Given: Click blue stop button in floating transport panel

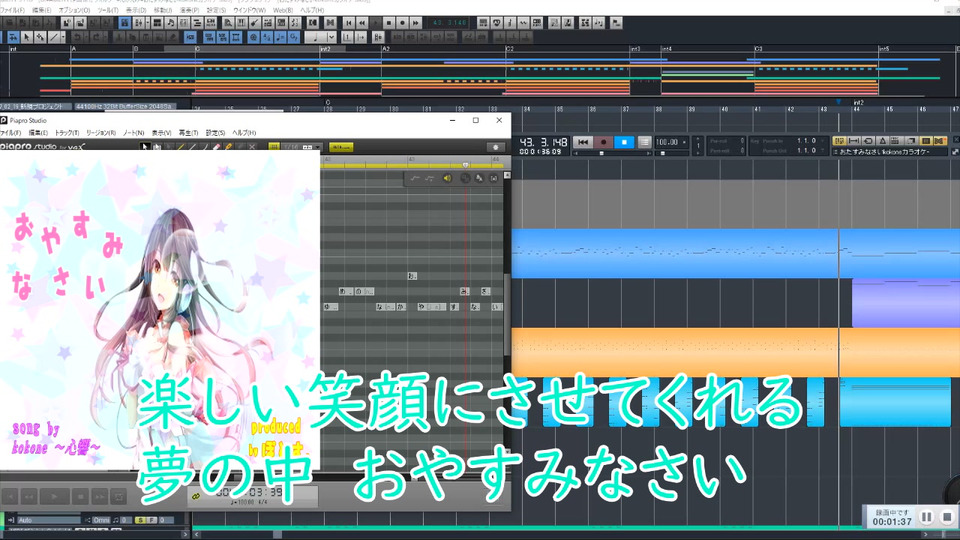Looking at the screenshot, I should click(x=624, y=142).
